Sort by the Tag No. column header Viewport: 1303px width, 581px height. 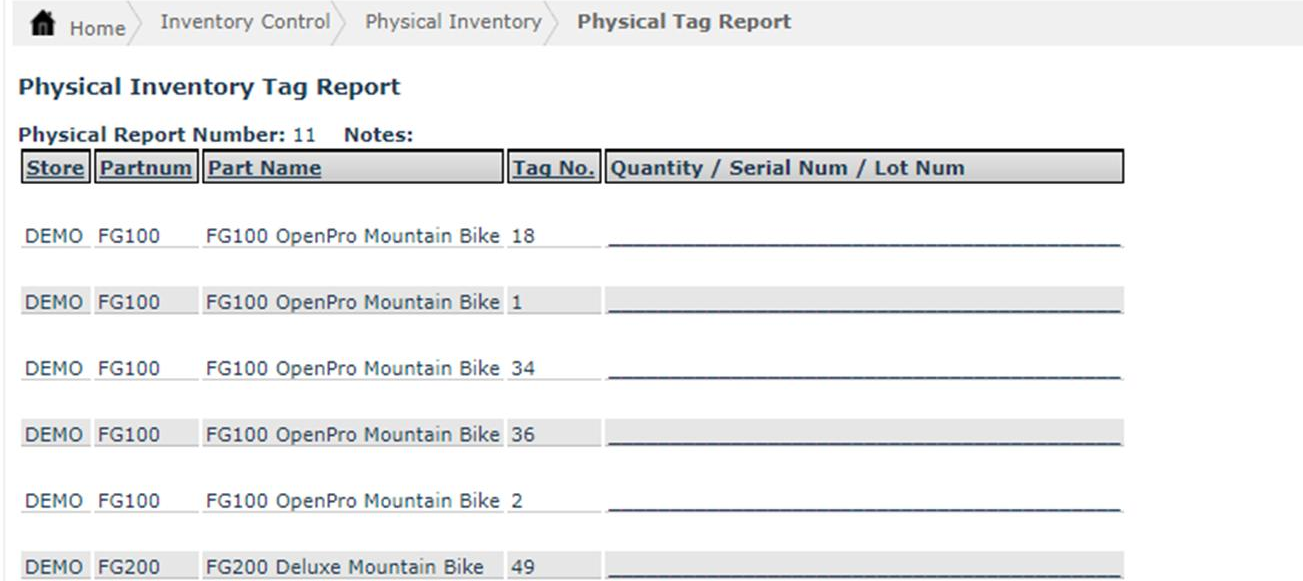554,167
